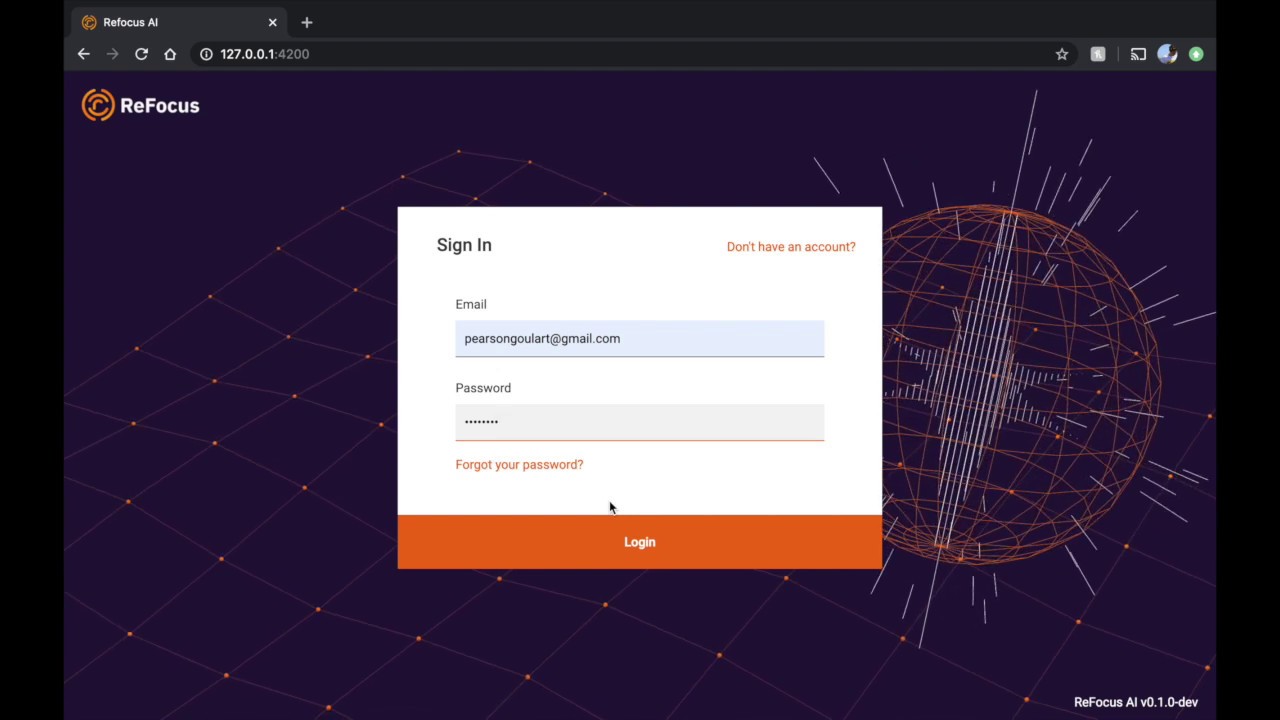This screenshot has width=1280, height=720.
Task: Click the orange Login button
Action: 640,542
